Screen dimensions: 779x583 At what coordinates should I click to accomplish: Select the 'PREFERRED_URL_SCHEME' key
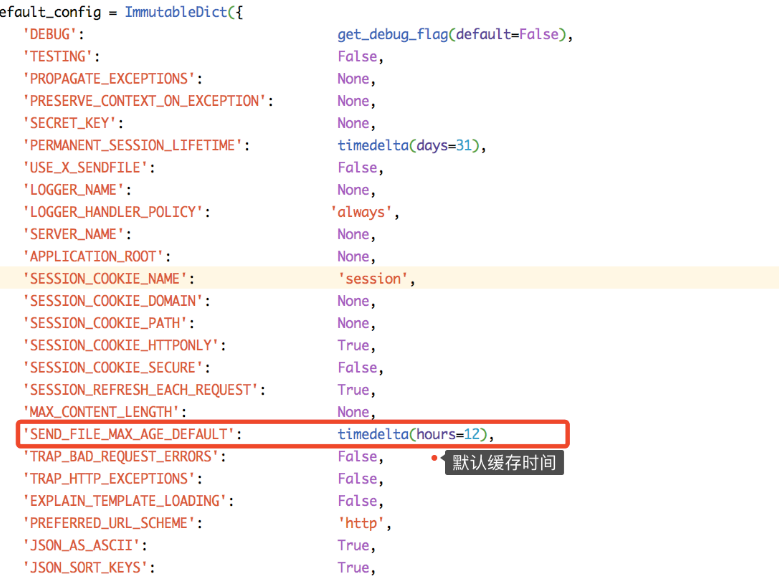point(113,523)
